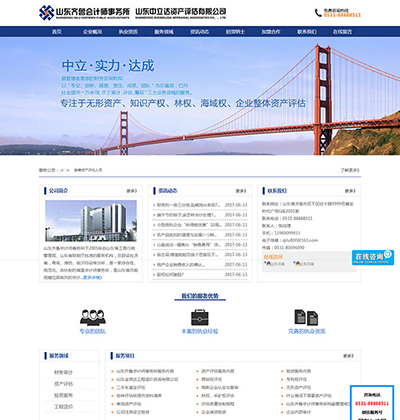Open the 联系我们 navigation menu item
Screen dimensions: 400x420
(x=307, y=32)
